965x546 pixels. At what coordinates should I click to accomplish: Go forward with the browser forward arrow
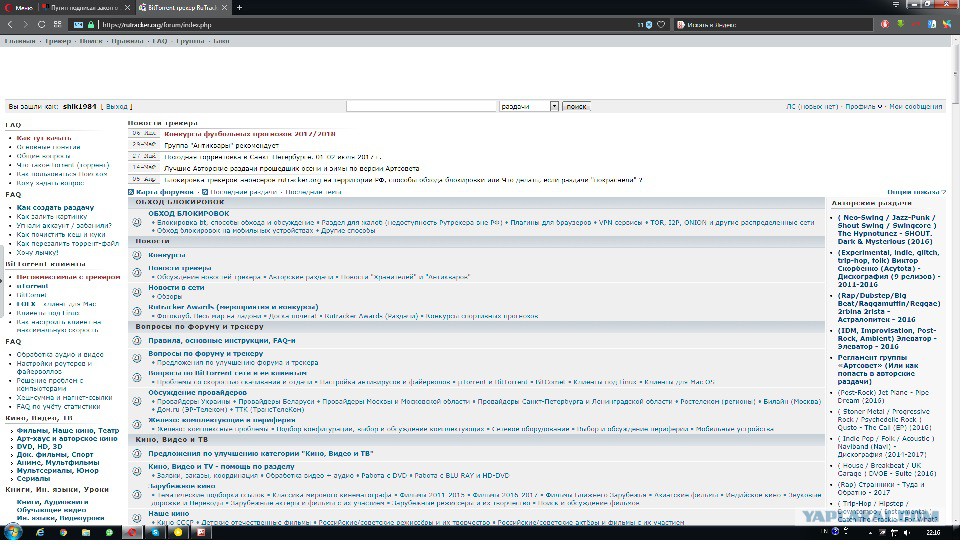(x=25, y=25)
